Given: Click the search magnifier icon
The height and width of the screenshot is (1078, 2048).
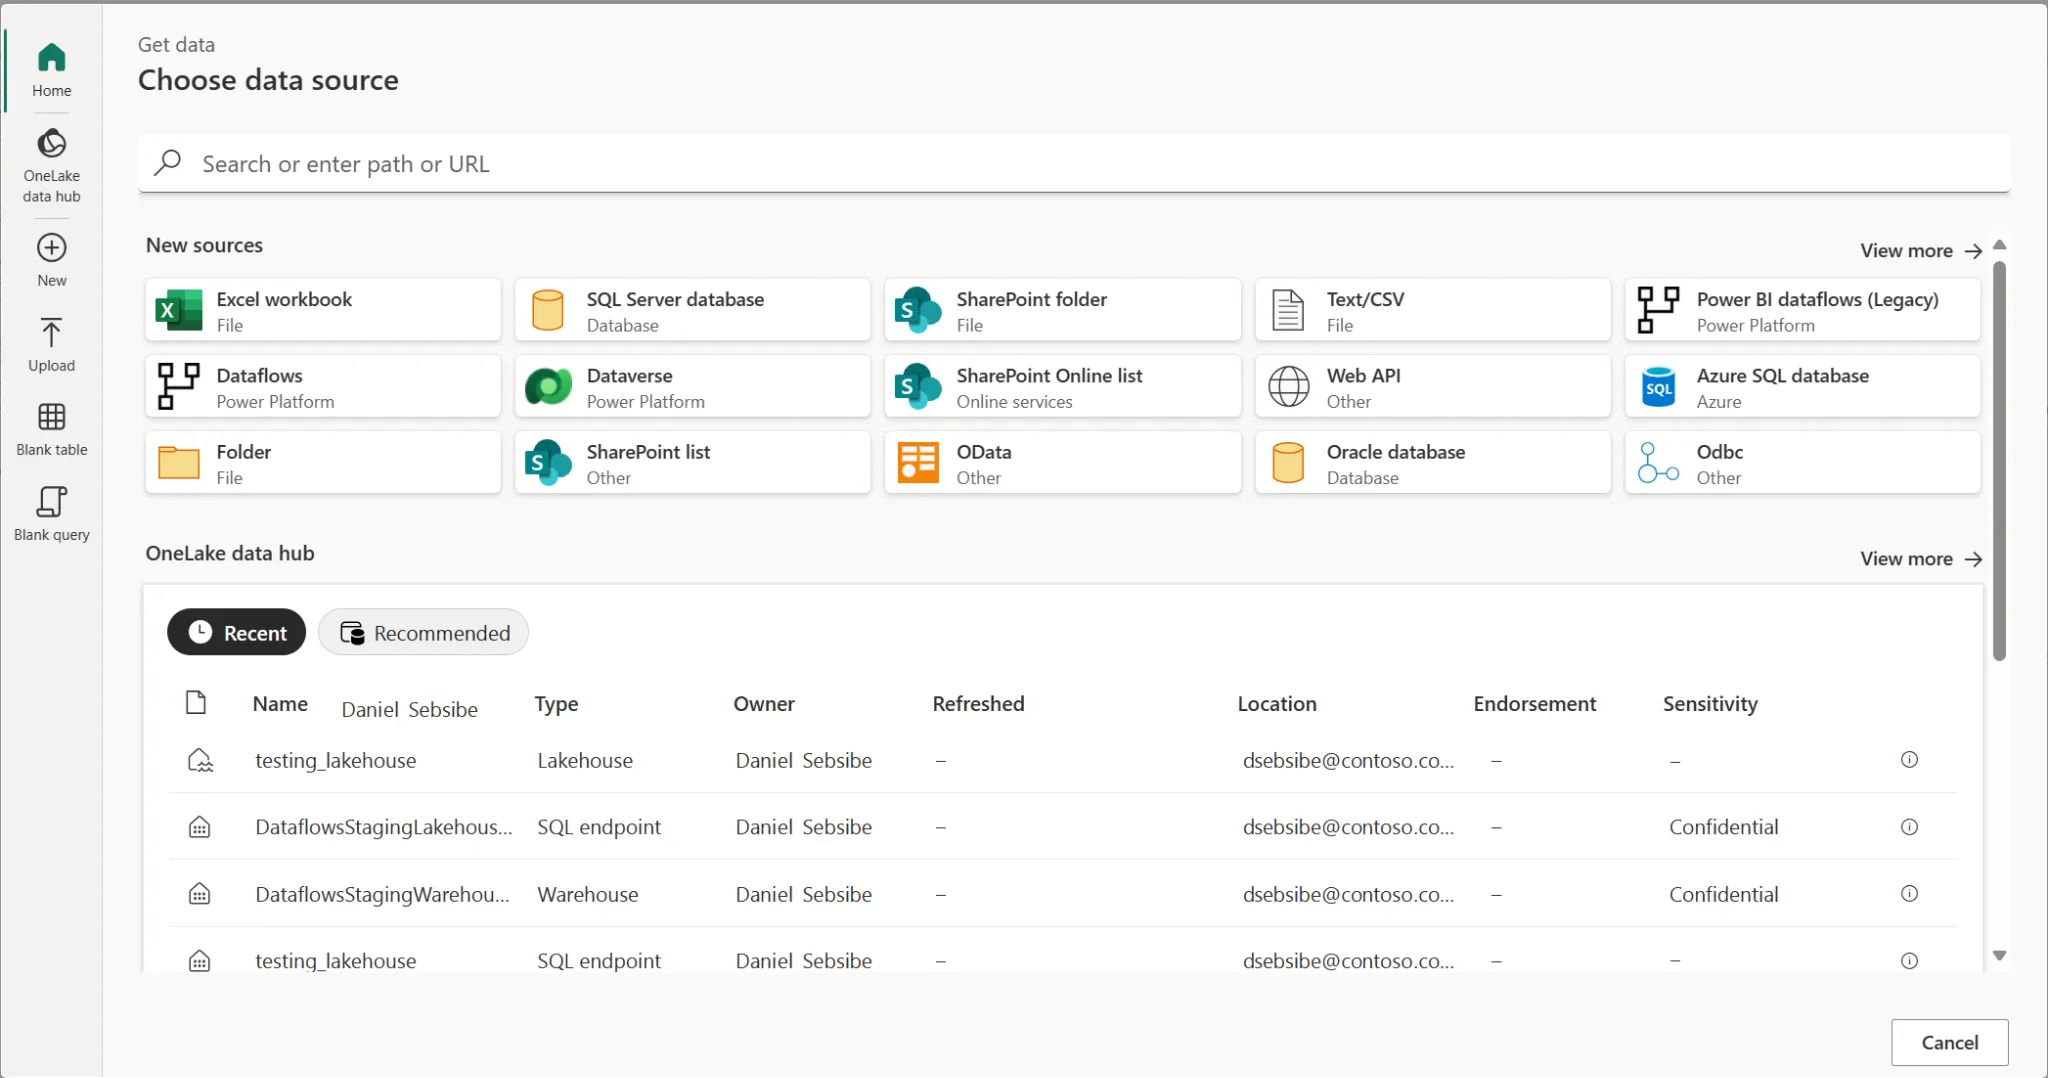Looking at the screenshot, I should point(168,162).
